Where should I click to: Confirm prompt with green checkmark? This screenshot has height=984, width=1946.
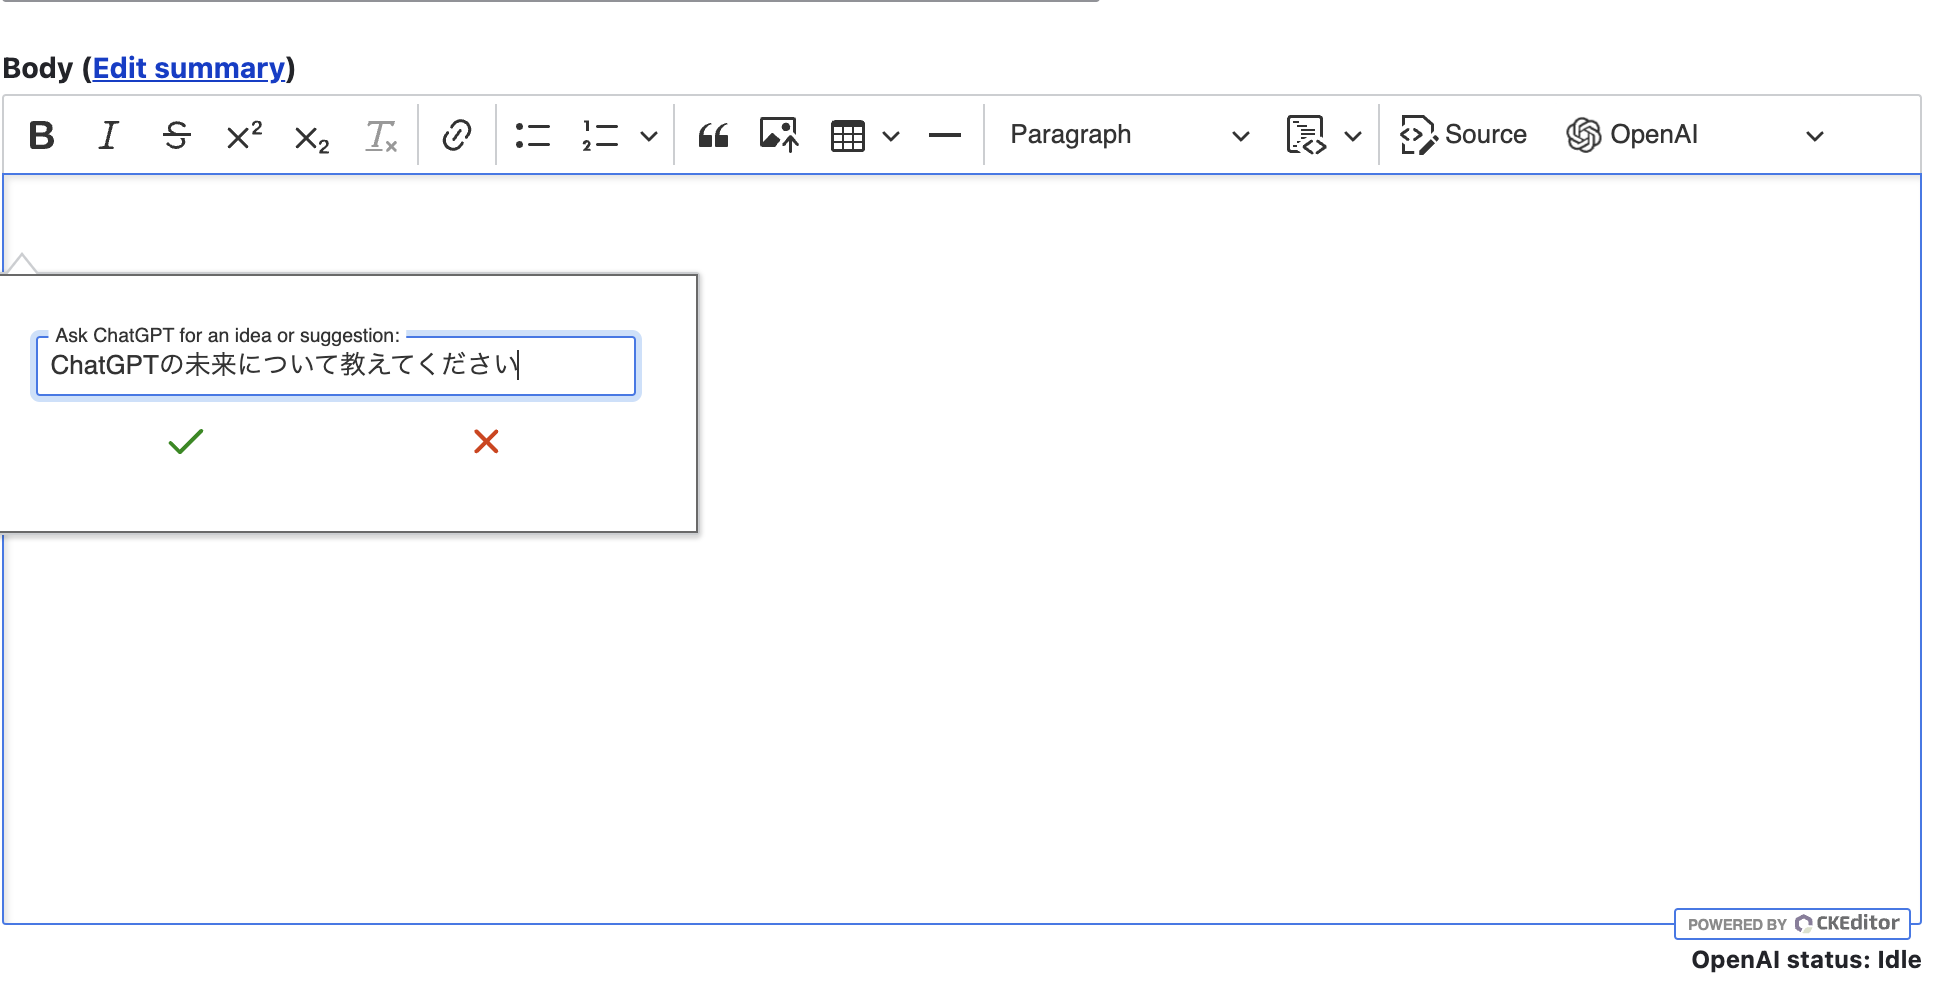pyautogui.click(x=186, y=441)
